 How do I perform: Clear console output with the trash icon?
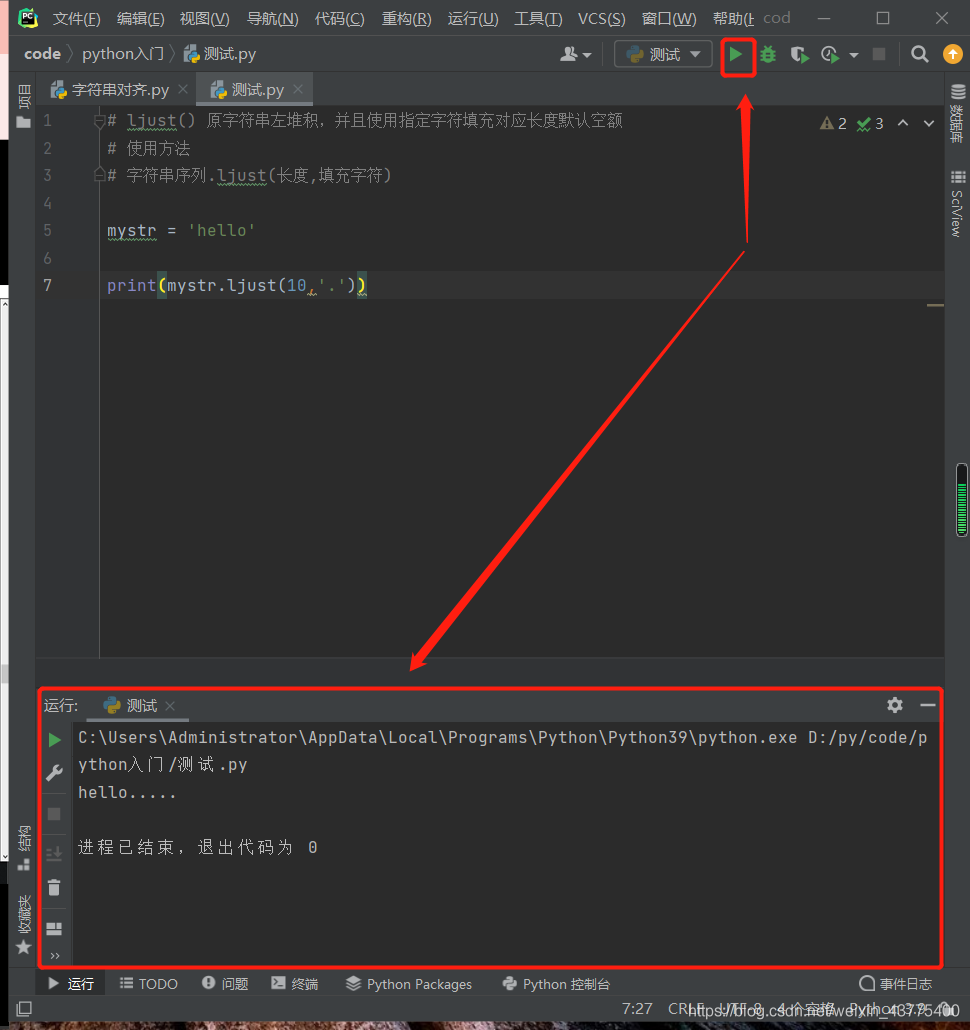click(x=55, y=887)
